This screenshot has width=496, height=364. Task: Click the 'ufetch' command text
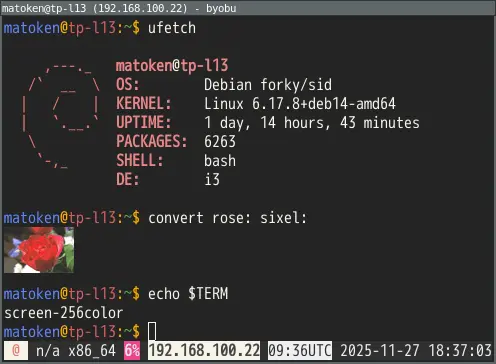click(x=172, y=28)
